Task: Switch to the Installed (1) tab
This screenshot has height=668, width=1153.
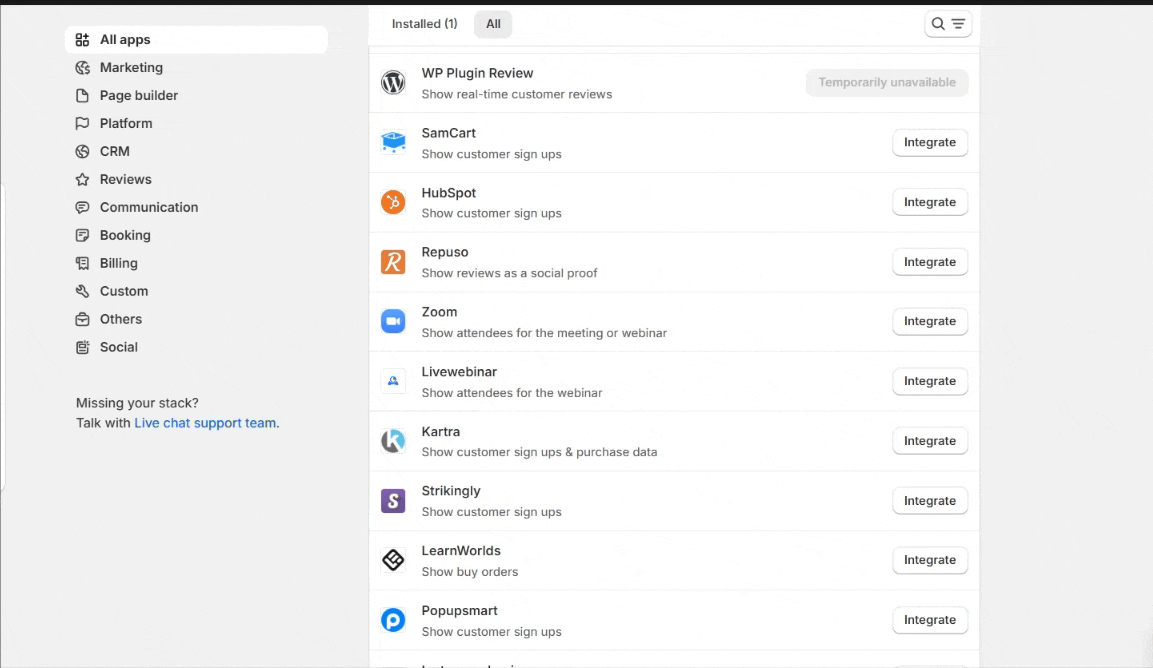Action: [x=424, y=24]
